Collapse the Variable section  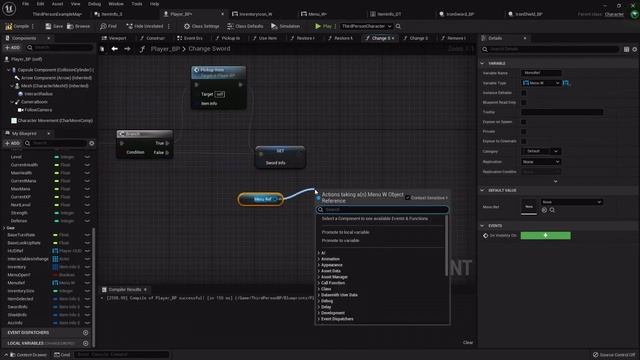[x=482, y=64]
